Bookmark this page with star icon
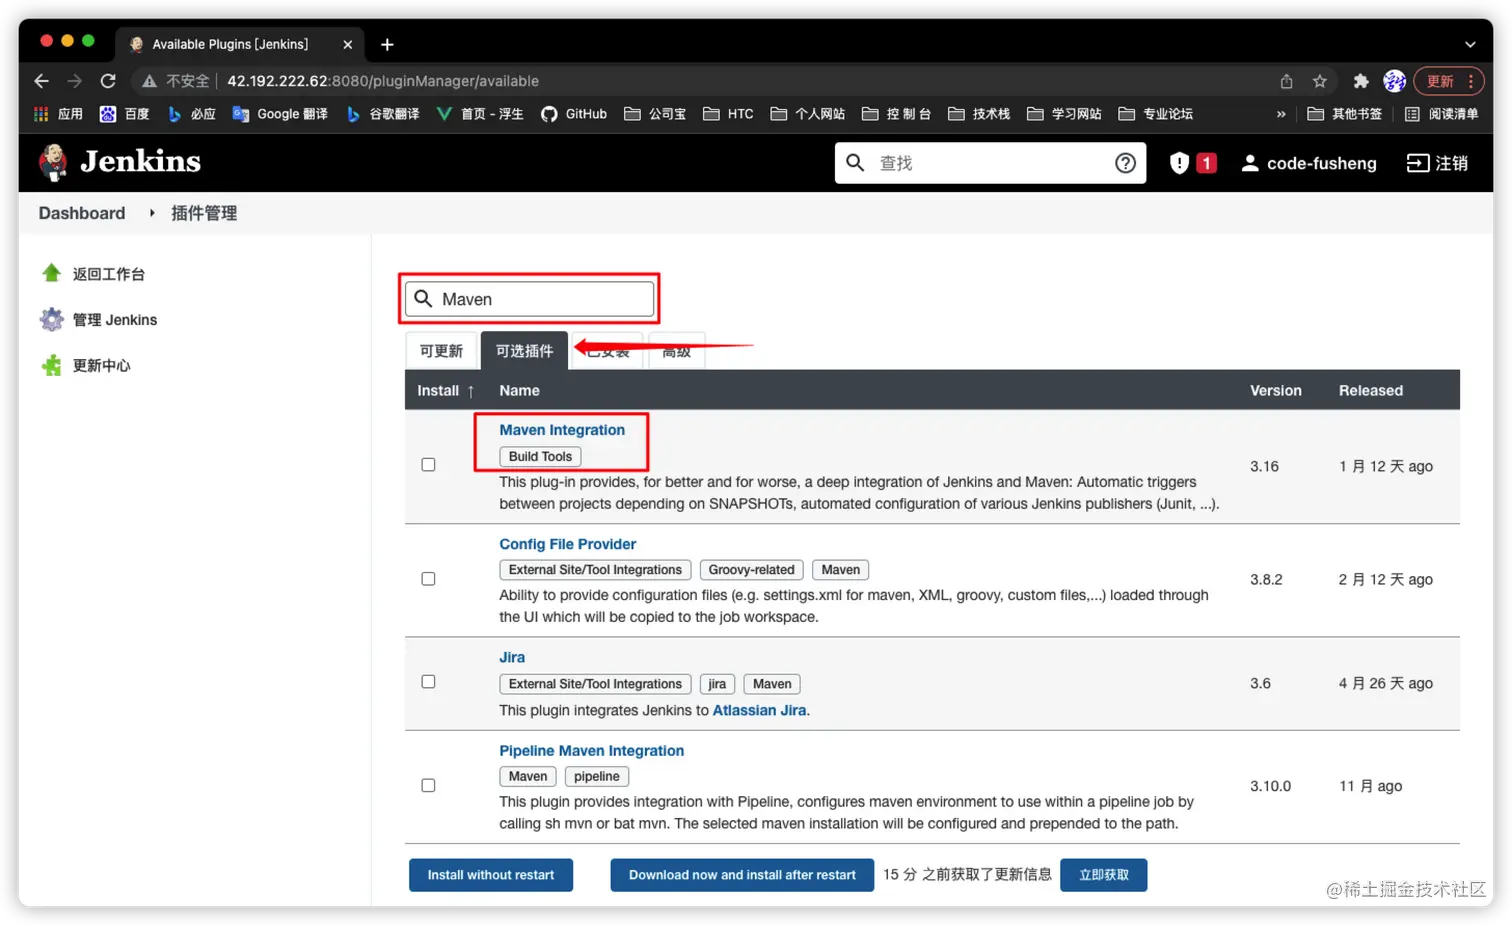 (x=1320, y=81)
